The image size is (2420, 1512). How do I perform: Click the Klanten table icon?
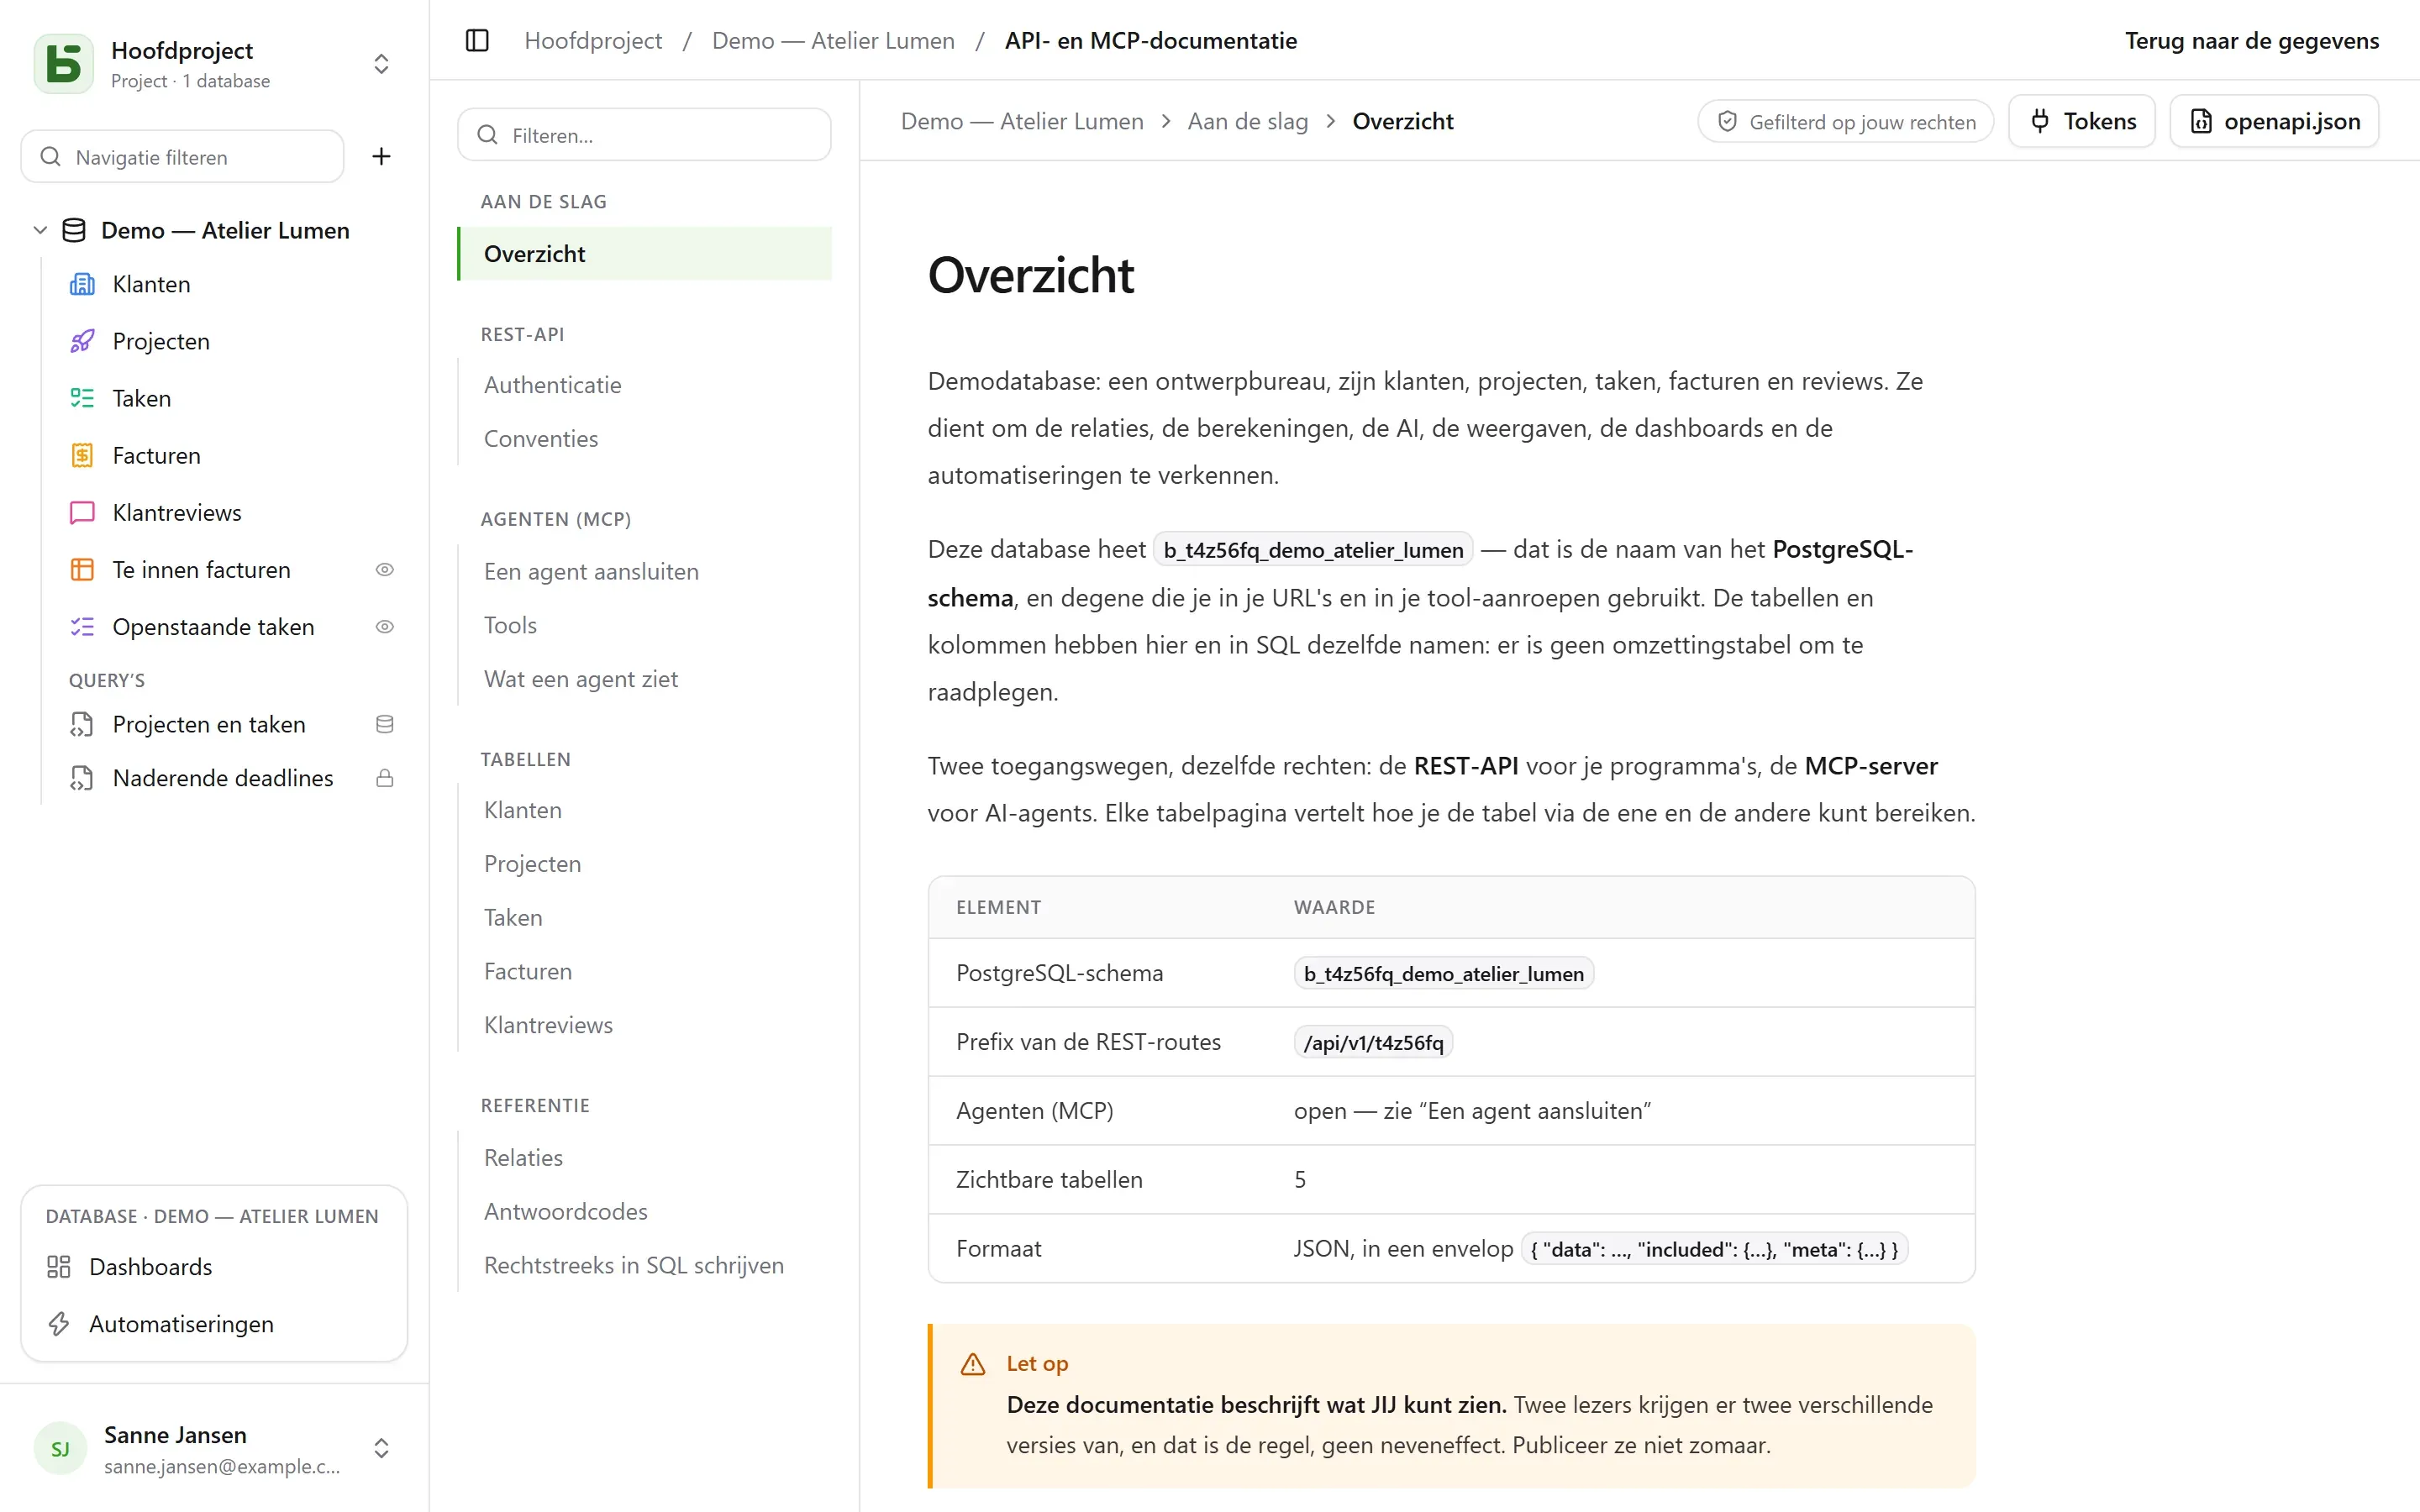click(x=82, y=285)
